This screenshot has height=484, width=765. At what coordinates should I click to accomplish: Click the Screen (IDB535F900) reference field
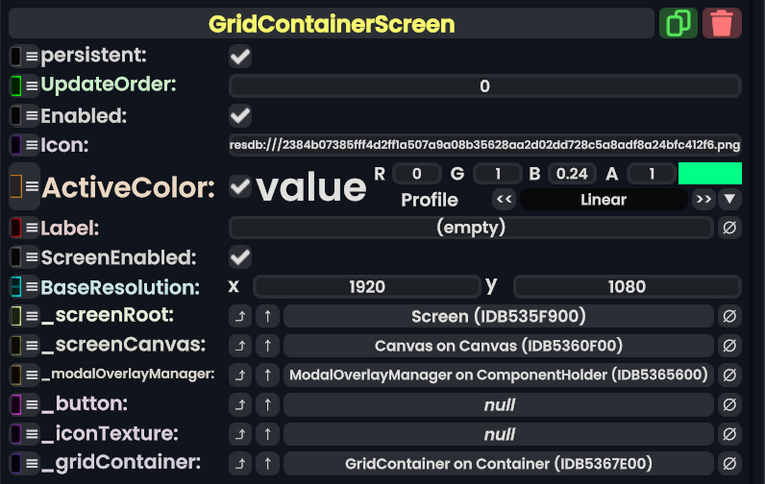coord(498,316)
